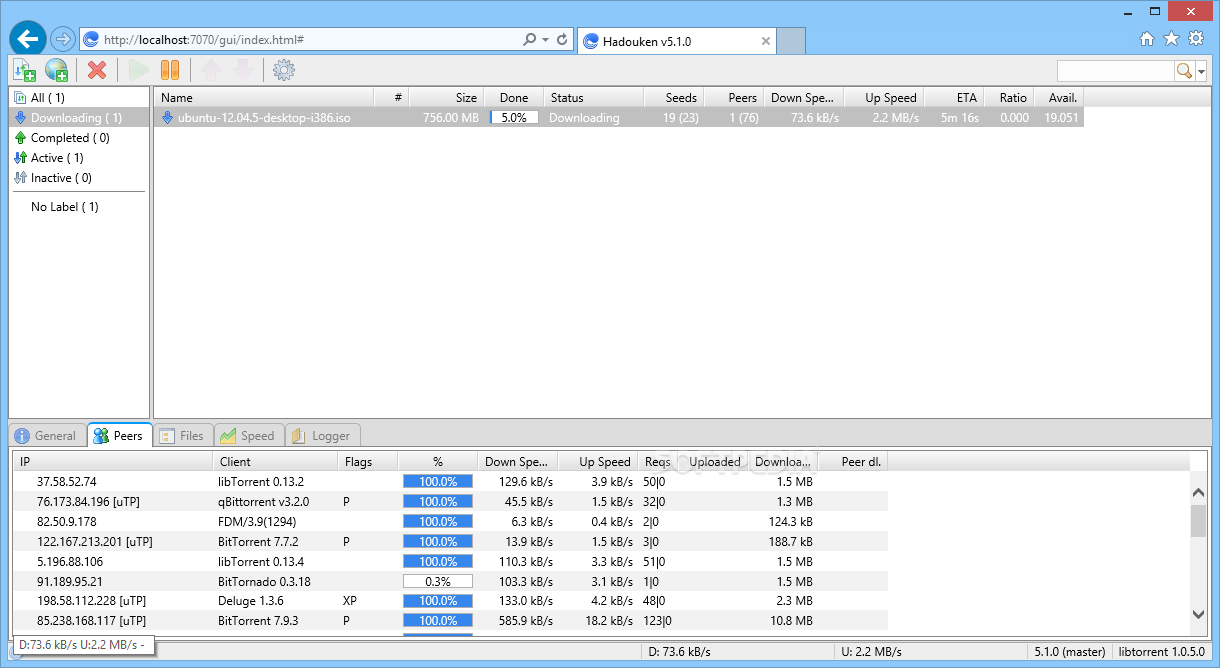Open the address bar autocomplete dropdown arrow
This screenshot has width=1220, height=668.
coord(545,40)
